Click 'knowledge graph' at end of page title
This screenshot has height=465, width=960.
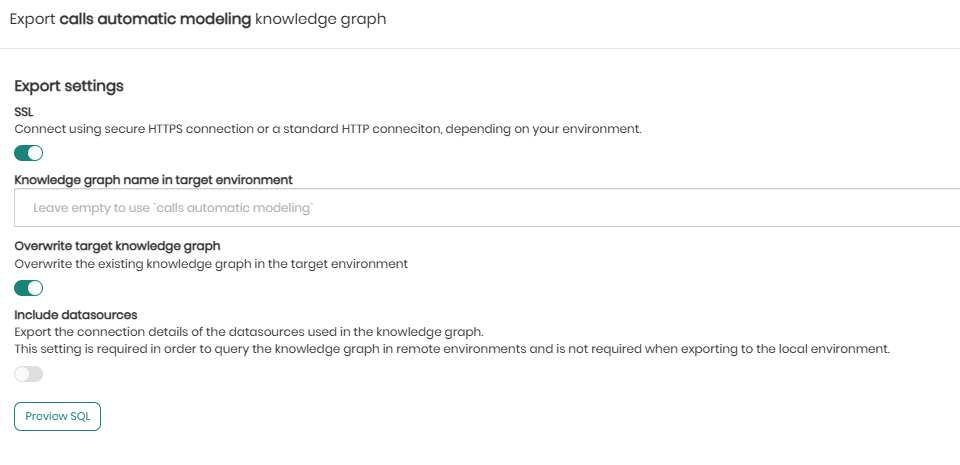pyautogui.click(x=320, y=19)
